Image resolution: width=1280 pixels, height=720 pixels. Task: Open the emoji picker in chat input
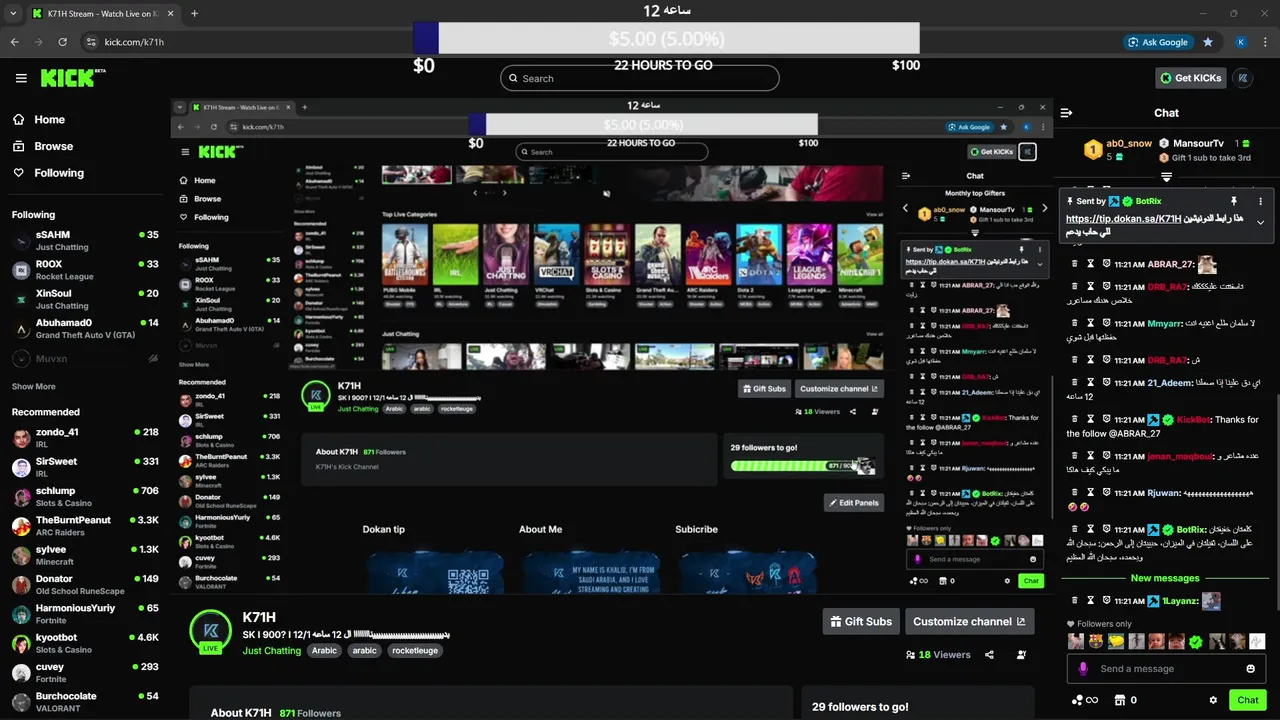click(1251, 668)
